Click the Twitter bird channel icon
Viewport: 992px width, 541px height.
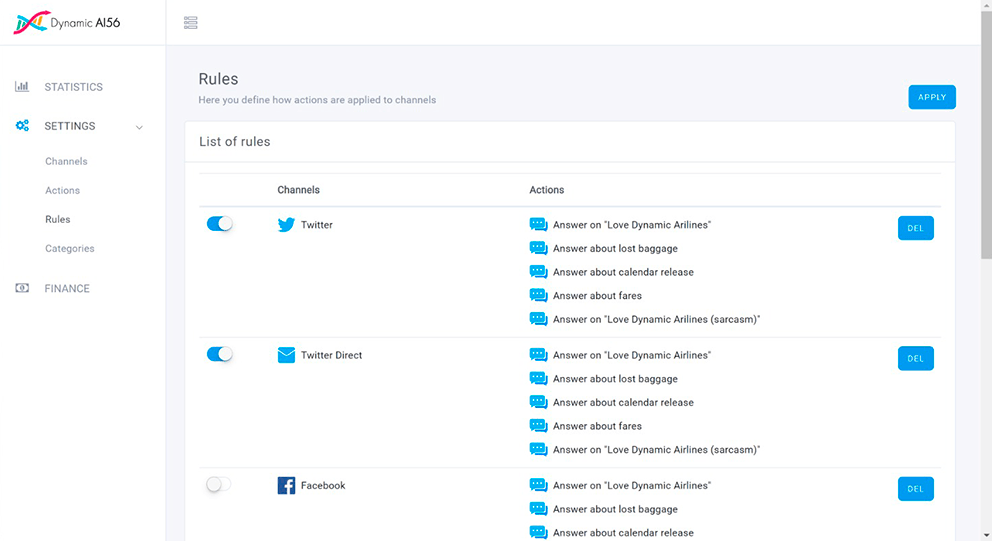[286, 225]
